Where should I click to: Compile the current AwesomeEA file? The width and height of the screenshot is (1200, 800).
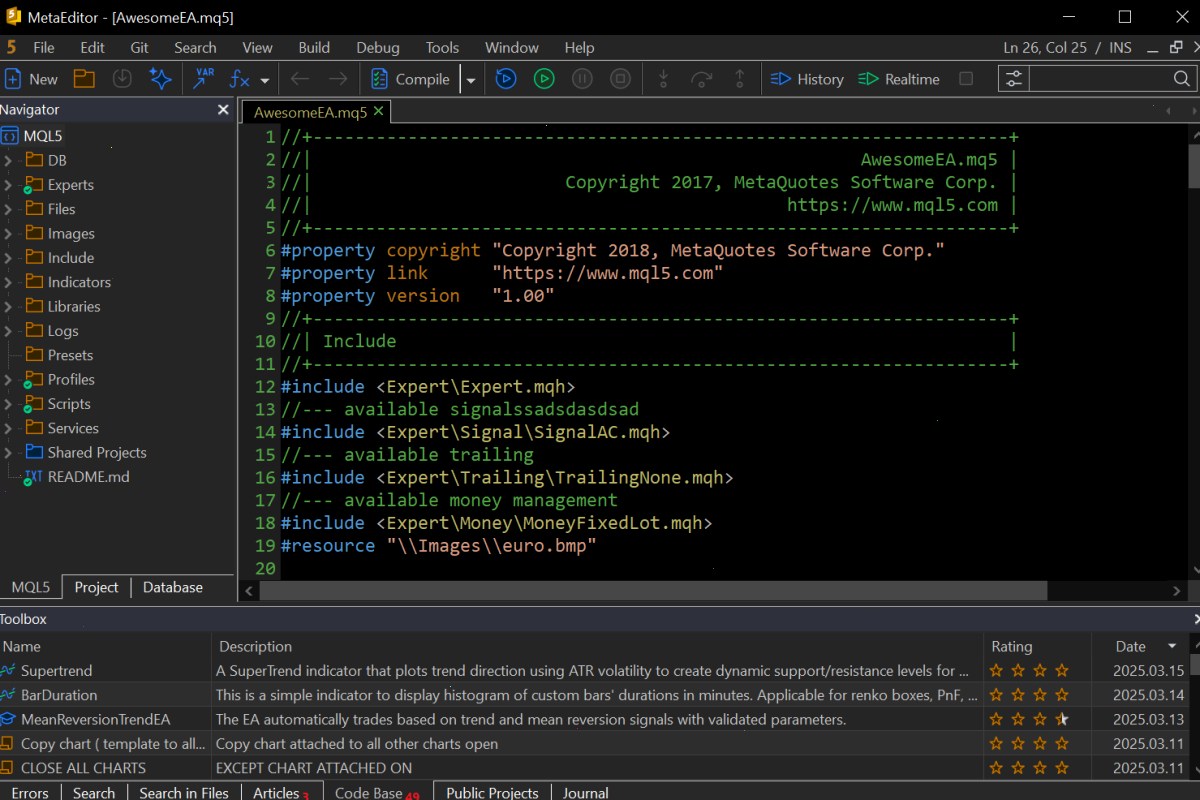[x=411, y=79]
